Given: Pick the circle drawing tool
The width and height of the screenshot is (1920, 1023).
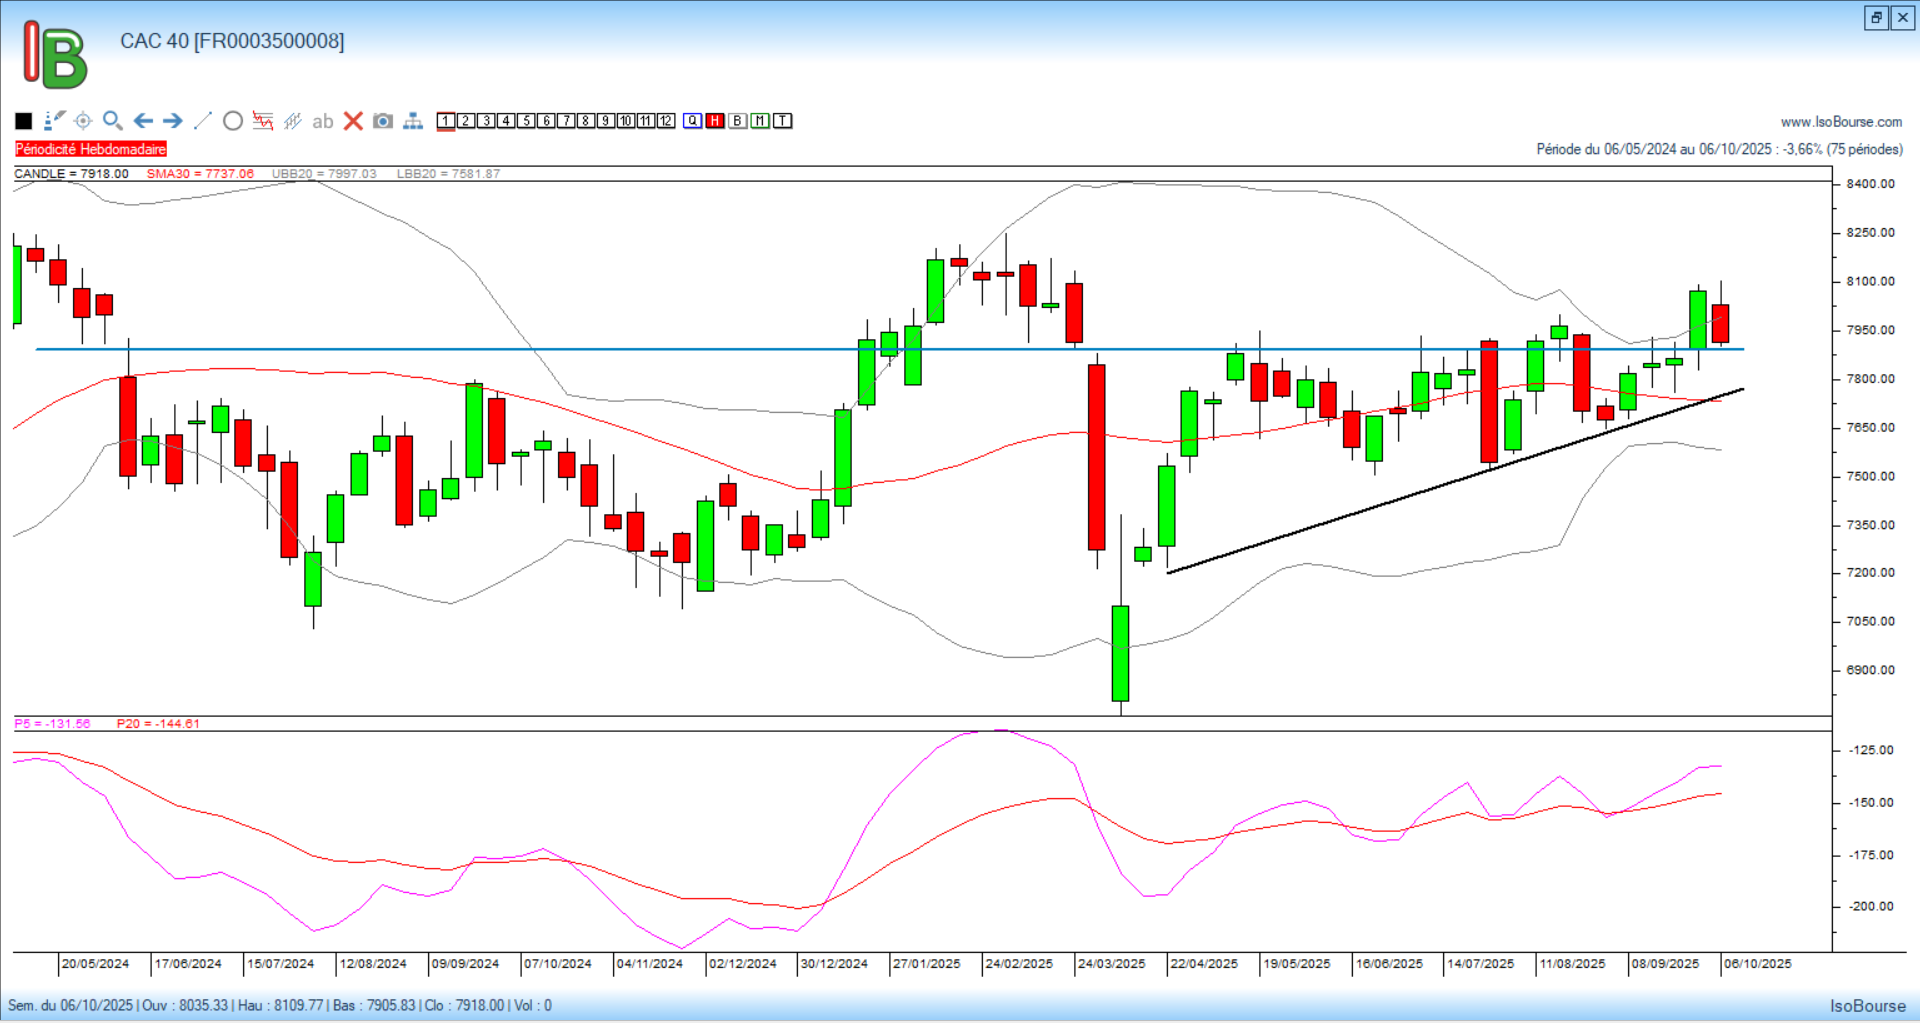Looking at the screenshot, I should tap(233, 121).
